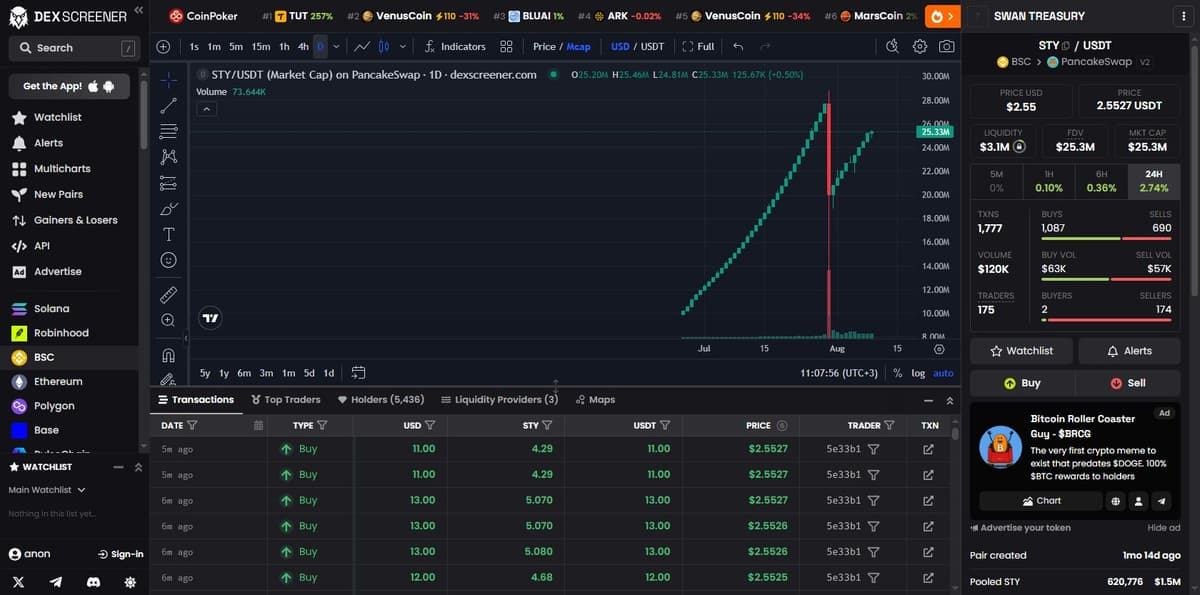Click the green Buy button

(x=1022, y=383)
